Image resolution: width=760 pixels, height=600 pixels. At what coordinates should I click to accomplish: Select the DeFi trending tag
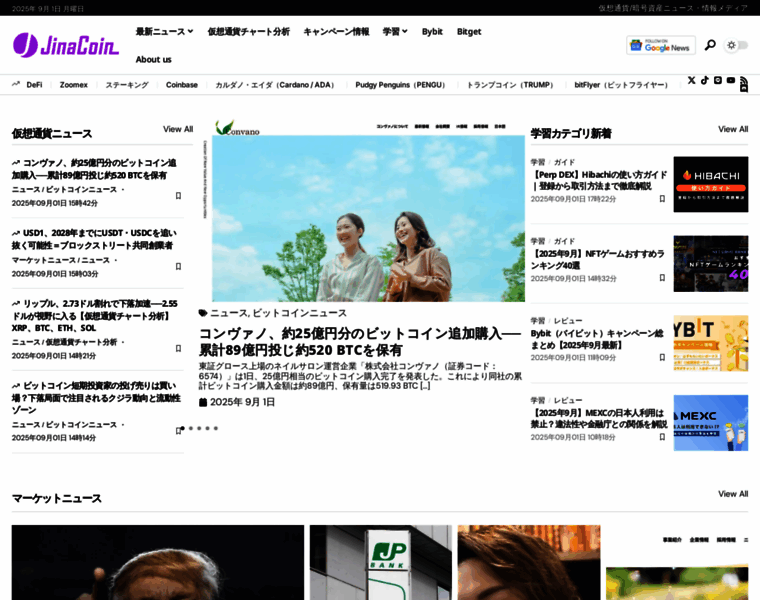(34, 85)
